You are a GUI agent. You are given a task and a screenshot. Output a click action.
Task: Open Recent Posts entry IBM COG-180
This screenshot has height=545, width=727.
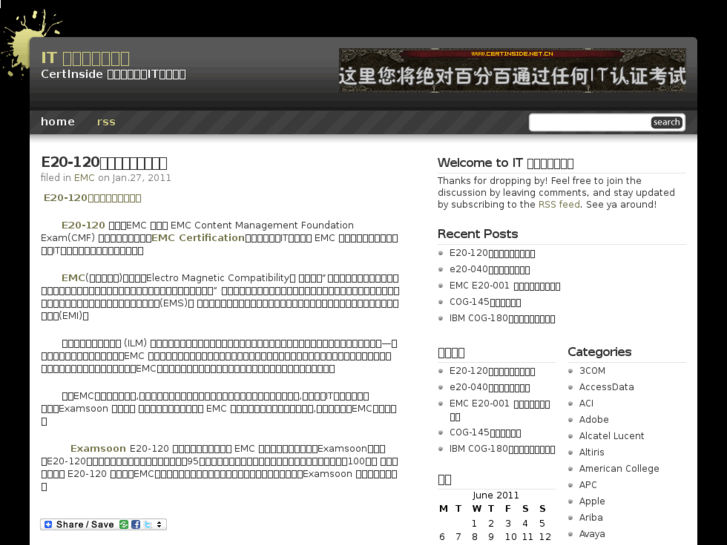[502, 318]
